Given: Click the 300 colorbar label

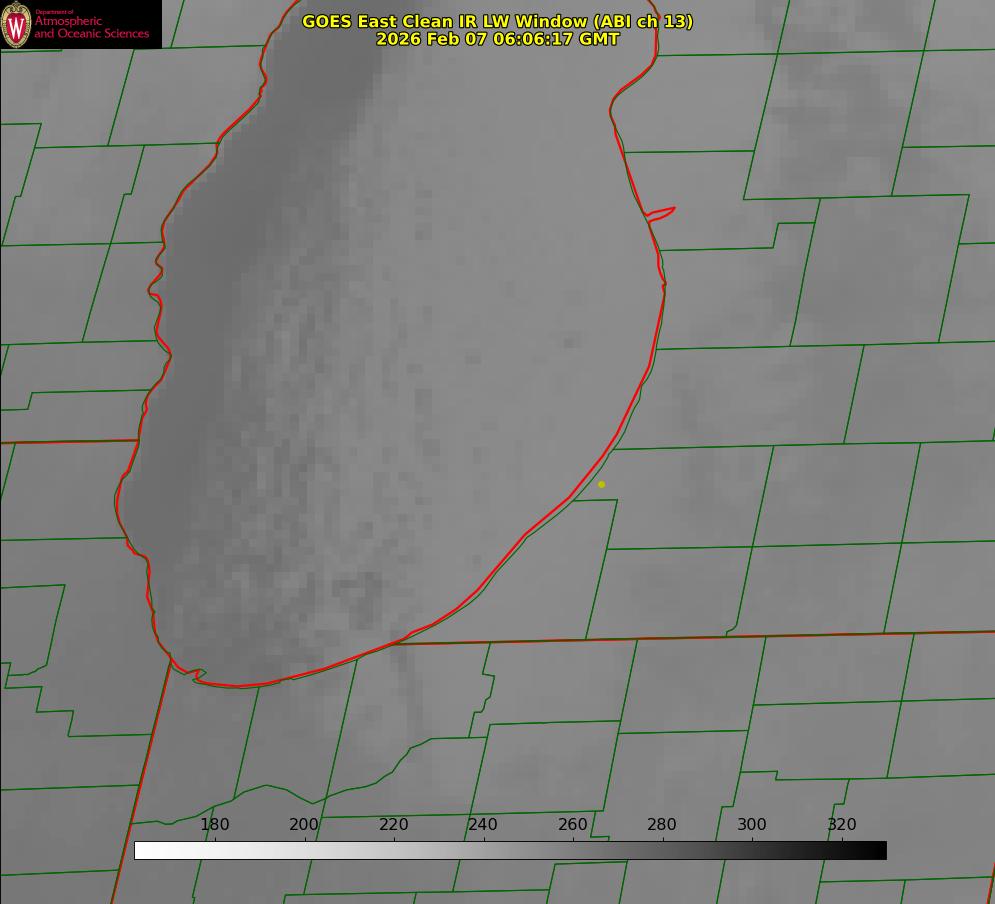Looking at the screenshot, I should [752, 824].
